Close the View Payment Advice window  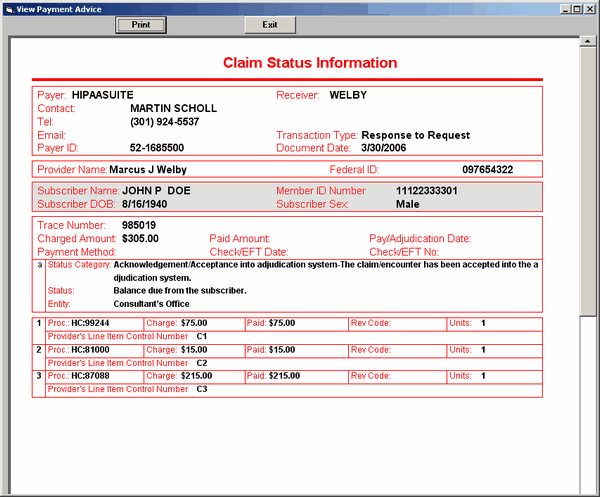(x=590, y=7)
